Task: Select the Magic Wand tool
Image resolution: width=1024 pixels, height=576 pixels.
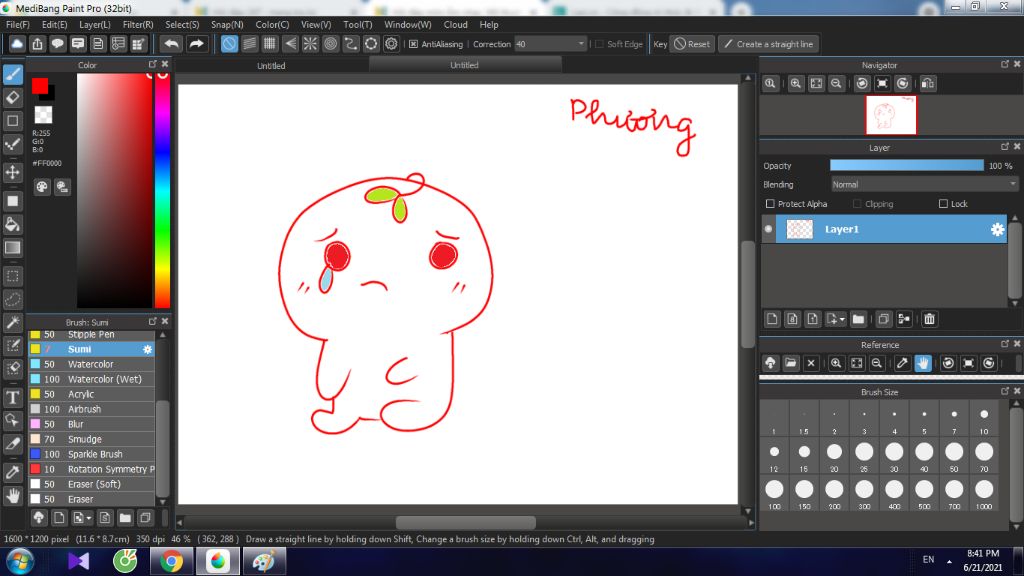Action: click(x=12, y=322)
